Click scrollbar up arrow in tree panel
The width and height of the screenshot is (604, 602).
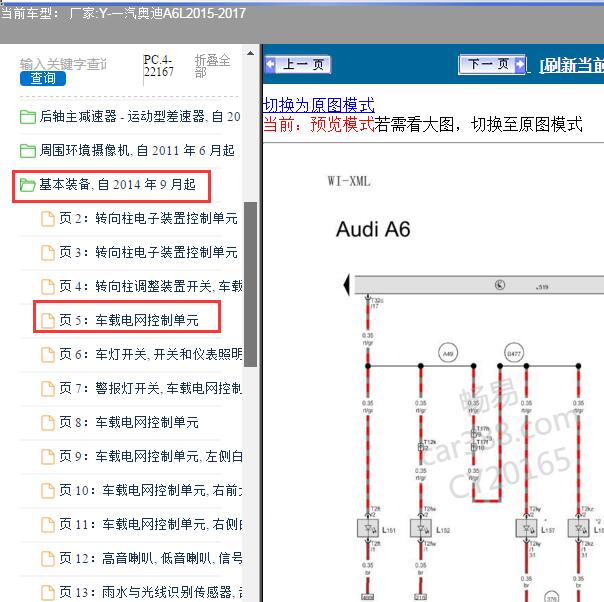click(x=250, y=53)
